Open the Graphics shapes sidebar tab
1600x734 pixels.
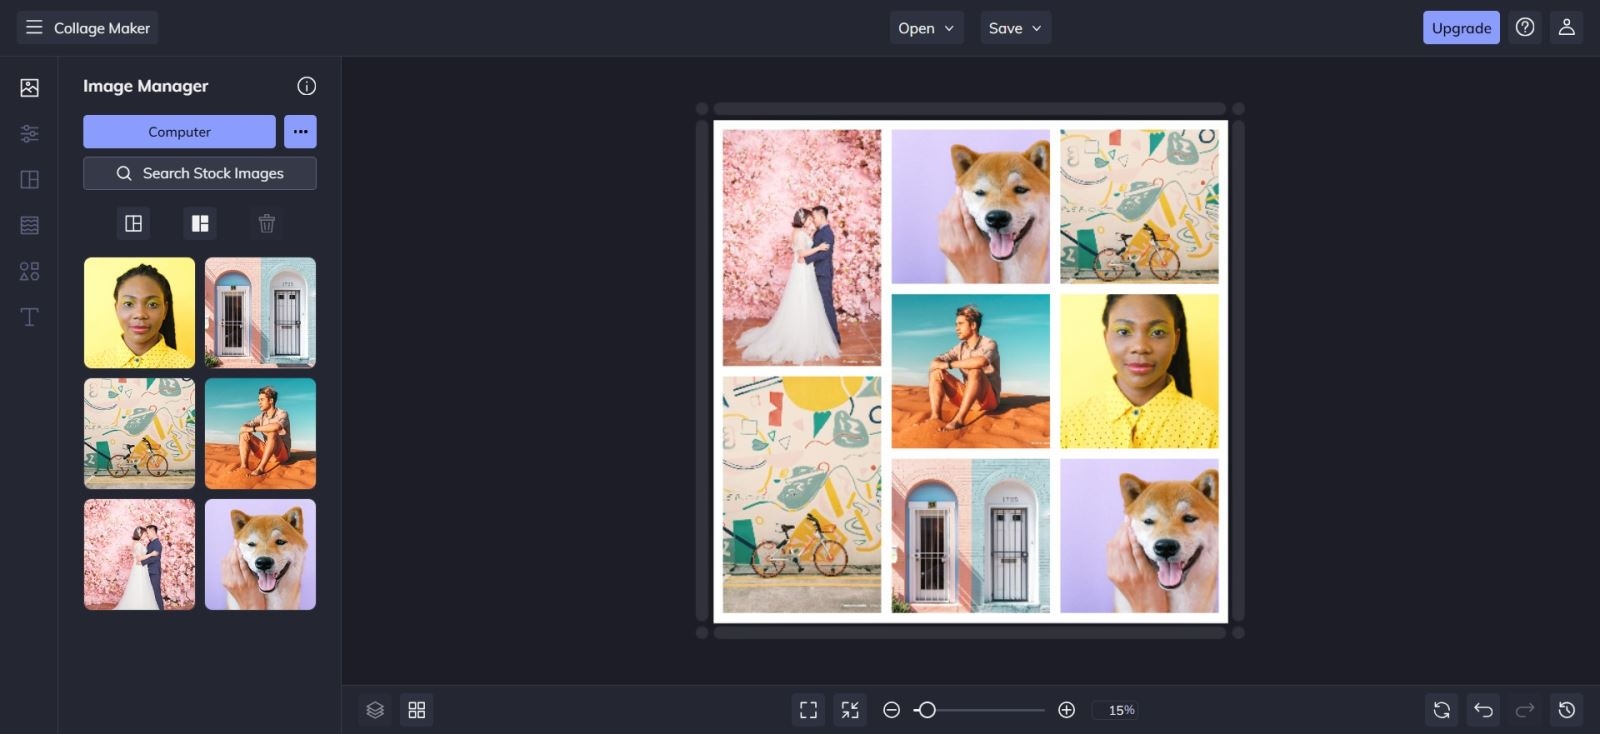point(30,271)
